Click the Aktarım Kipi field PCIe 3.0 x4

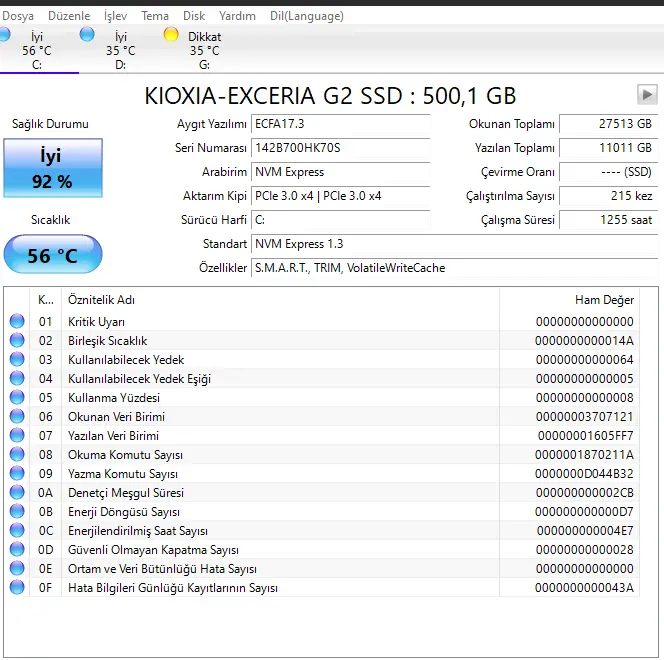click(340, 196)
